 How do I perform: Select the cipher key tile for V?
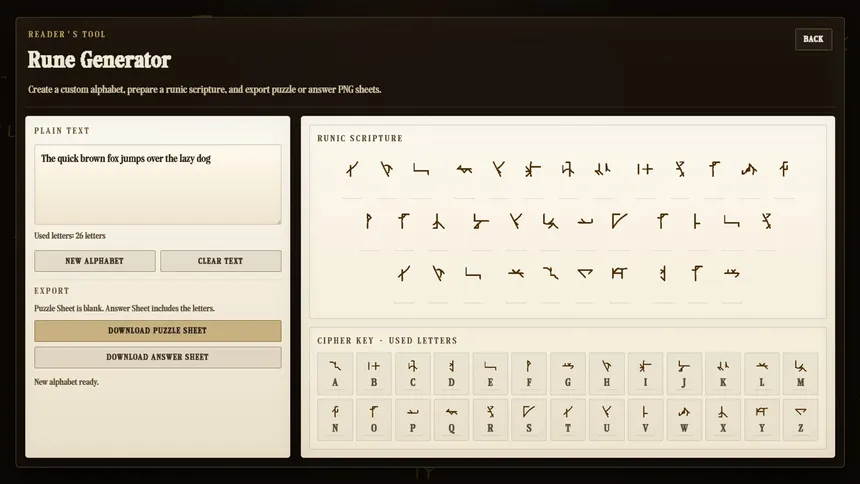tap(646, 420)
